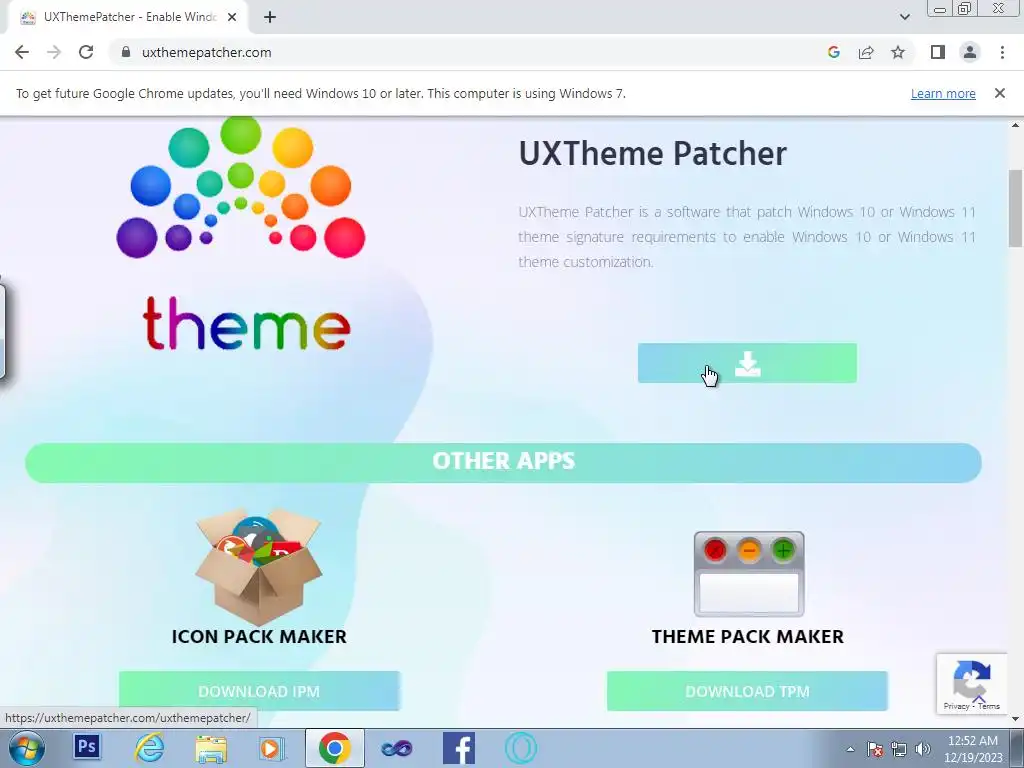Open a new browser tab

pos(270,17)
